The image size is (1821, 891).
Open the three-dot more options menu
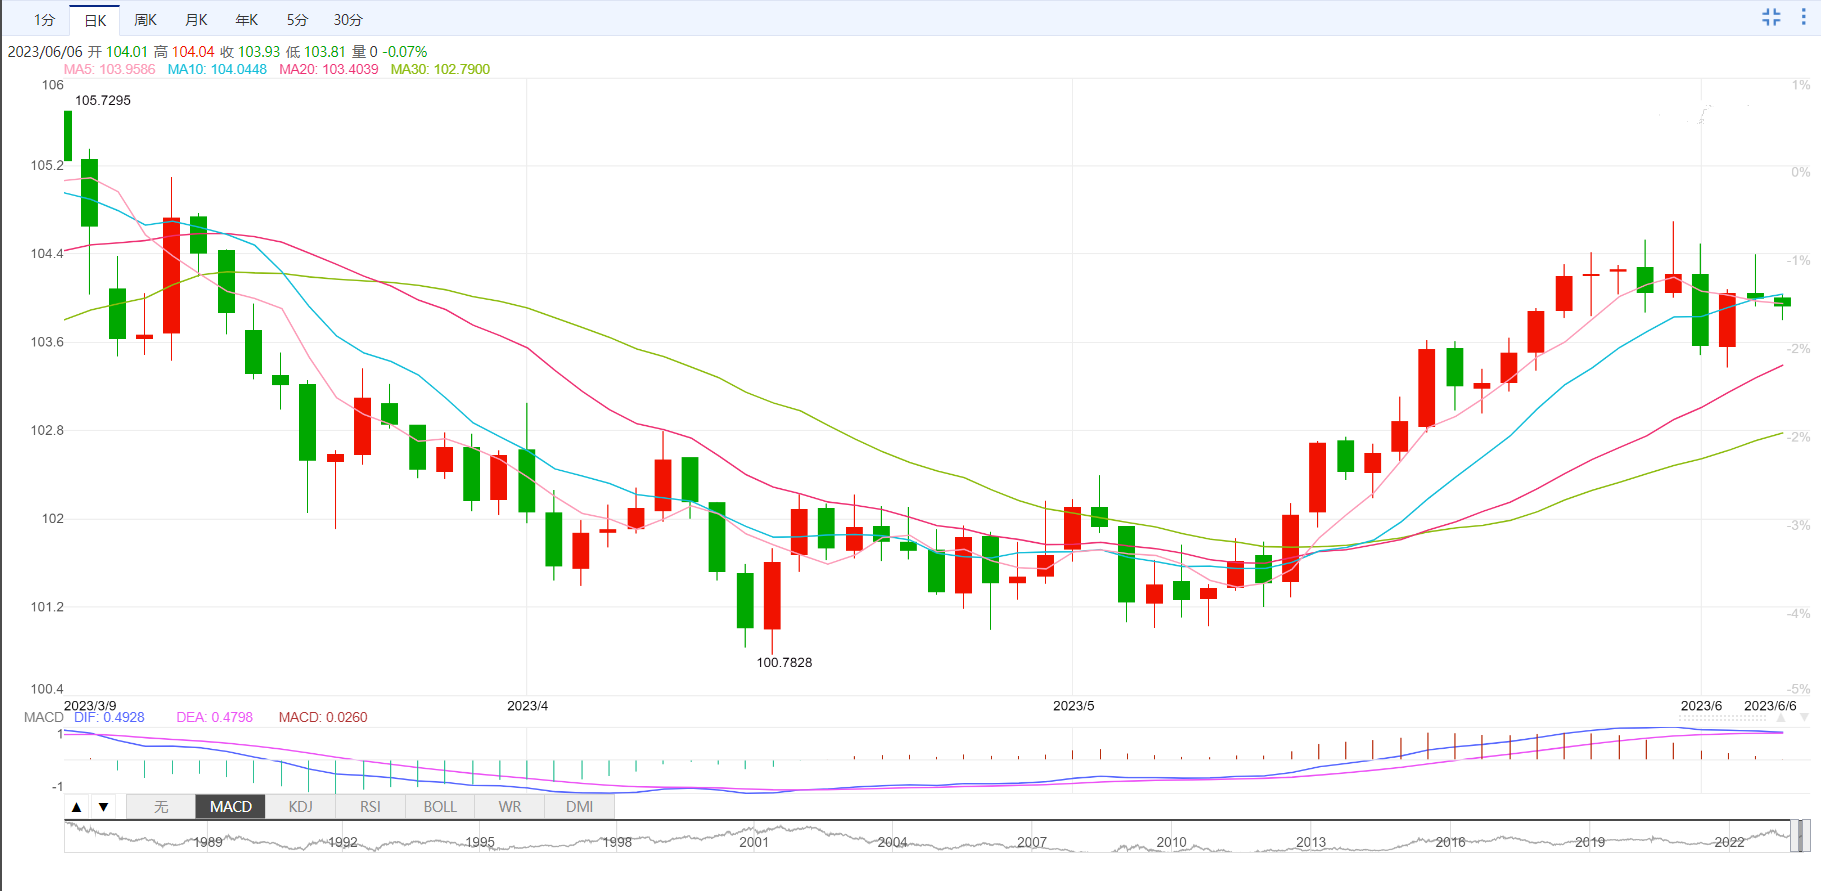1803,17
